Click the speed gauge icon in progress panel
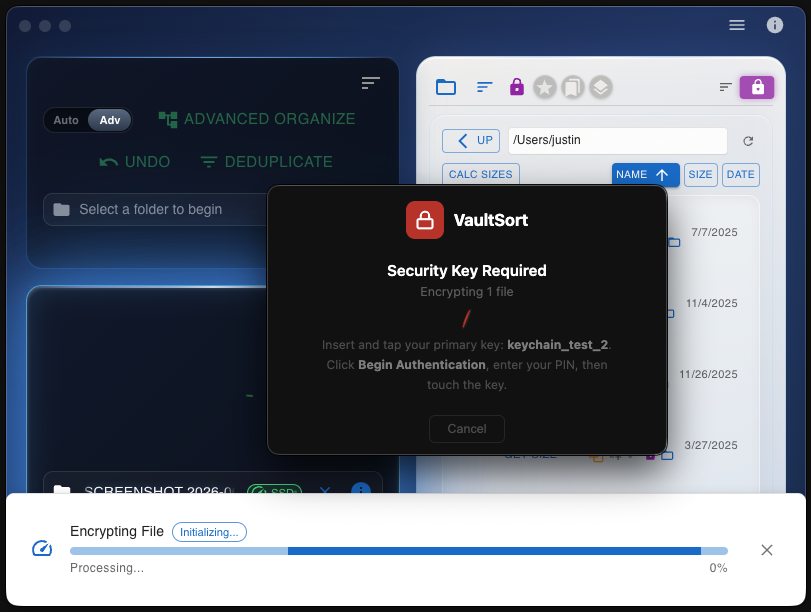 point(42,548)
